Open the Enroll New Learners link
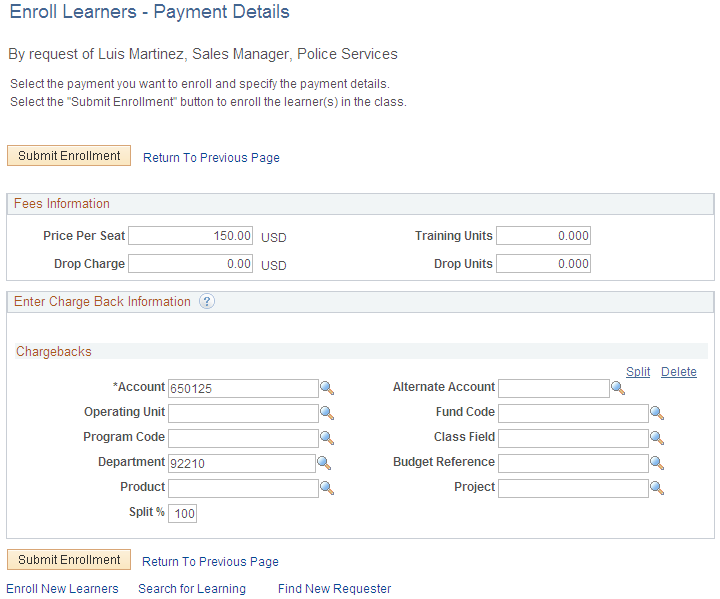The image size is (720, 599). click(62, 589)
